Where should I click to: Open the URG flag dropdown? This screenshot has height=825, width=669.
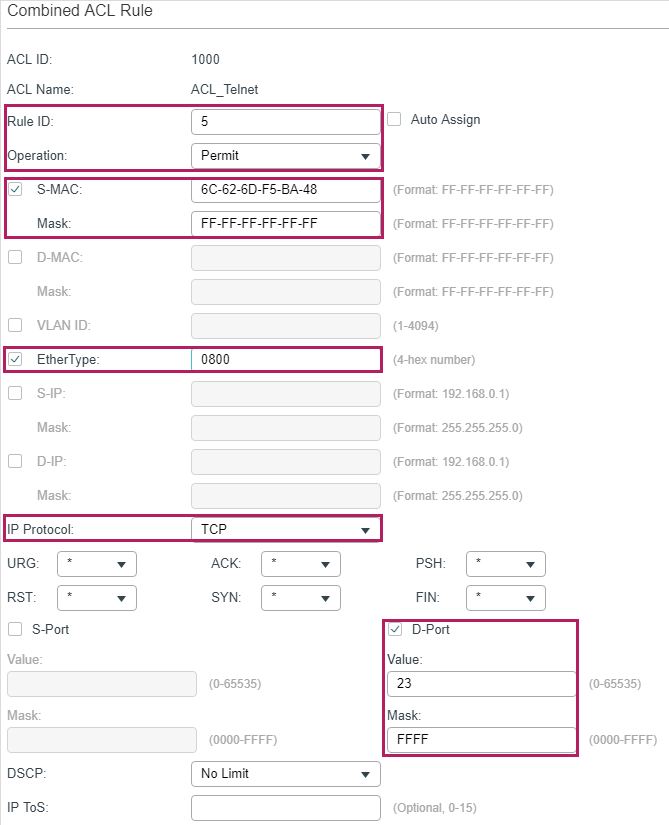(96, 564)
